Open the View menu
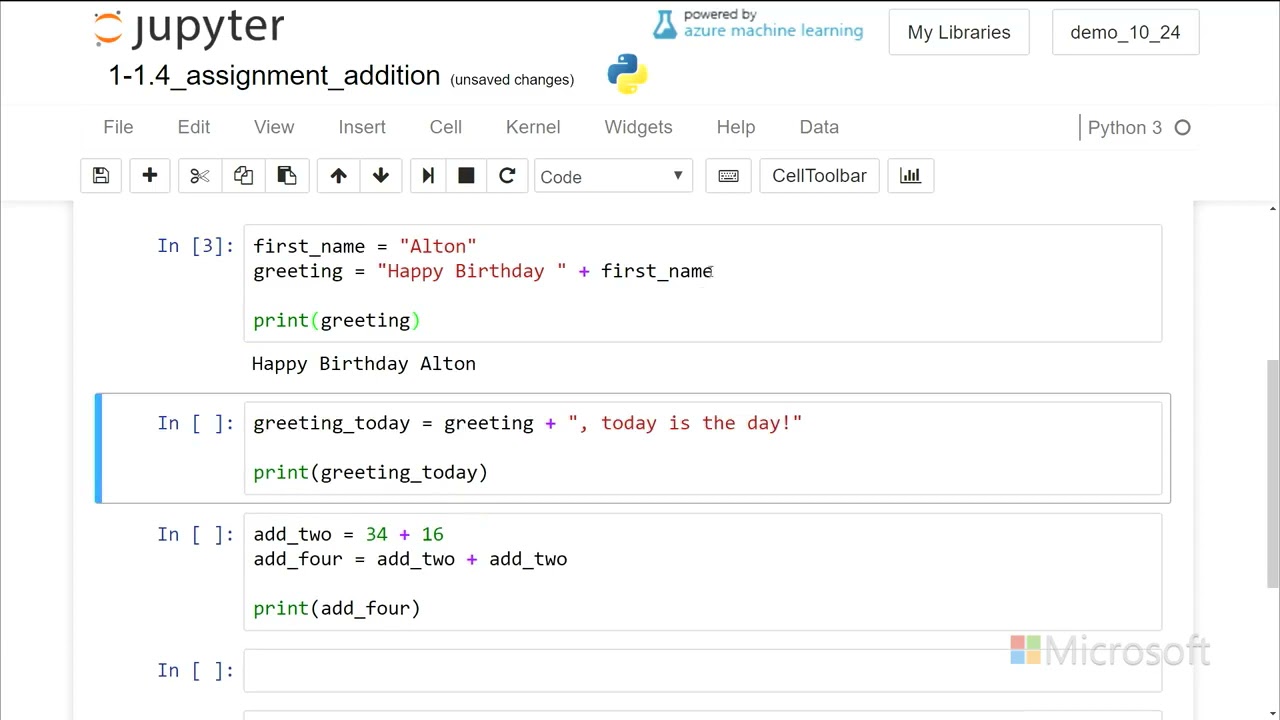Viewport: 1280px width, 720px height. click(274, 127)
